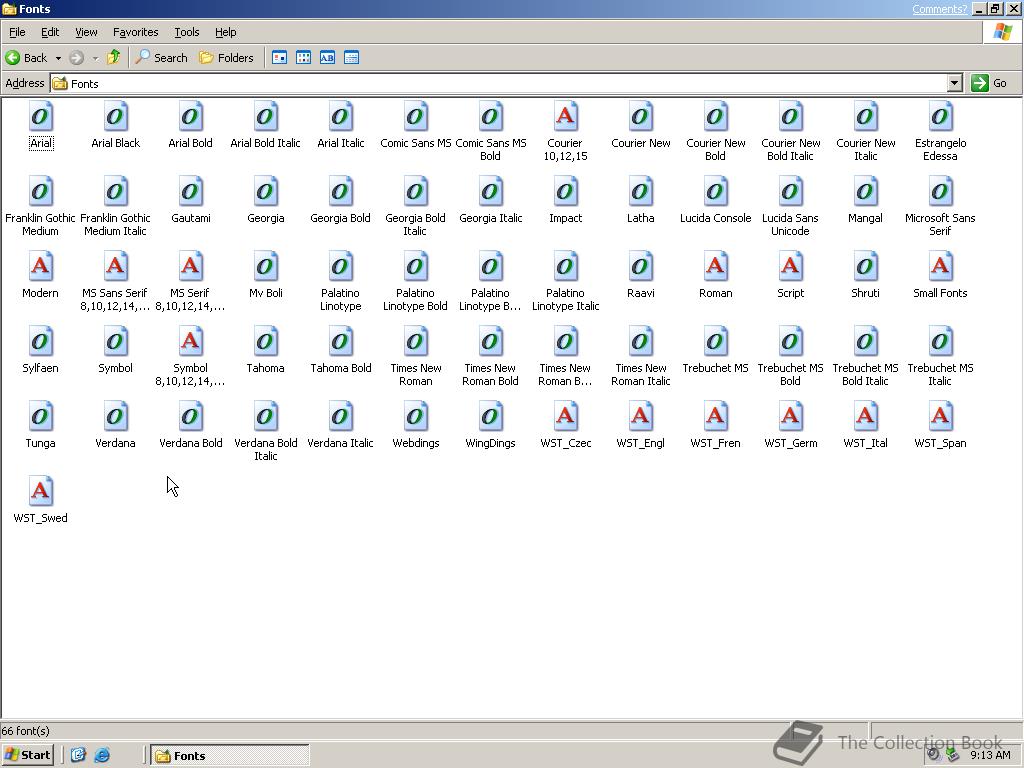Select the Tunga font icon
The image size is (1024, 768).
coord(40,417)
